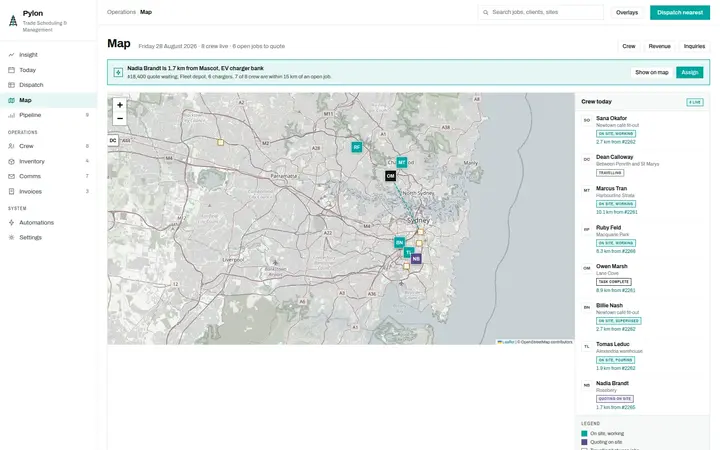Open Tomas Leduc's crew entry
The height and width of the screenshot is (450, 720).
pyautogui.click(x=642, y=356)
